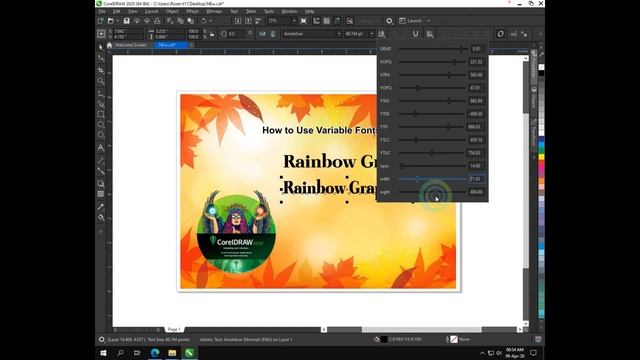Click the Undo arrow icon
640x360 pixels.
click(x=203, y=21)
